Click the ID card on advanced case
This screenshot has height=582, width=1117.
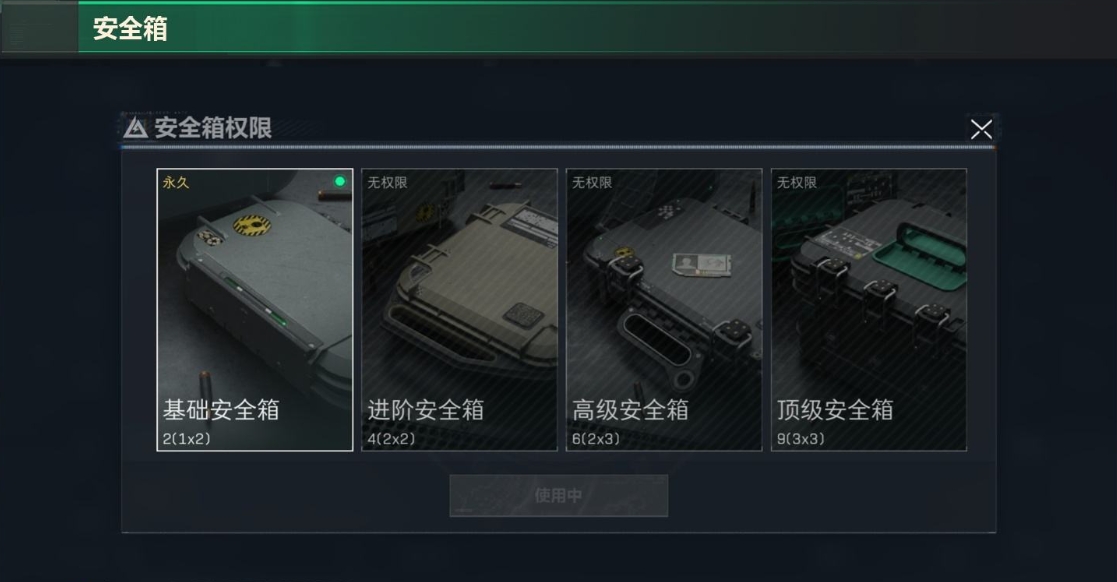[x=702, y=263]
